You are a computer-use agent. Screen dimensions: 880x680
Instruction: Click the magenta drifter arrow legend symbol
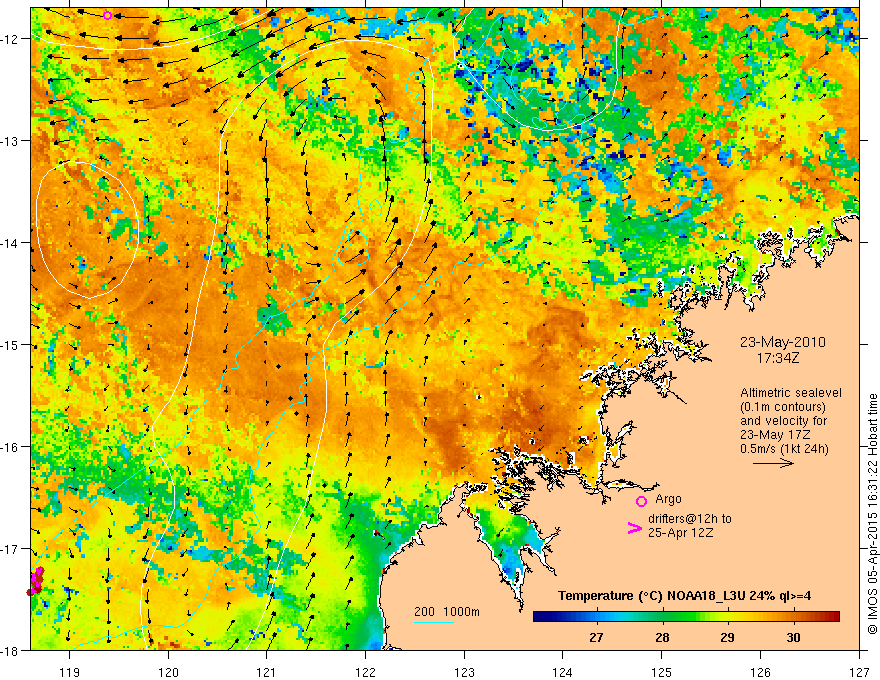click(634, 528)
